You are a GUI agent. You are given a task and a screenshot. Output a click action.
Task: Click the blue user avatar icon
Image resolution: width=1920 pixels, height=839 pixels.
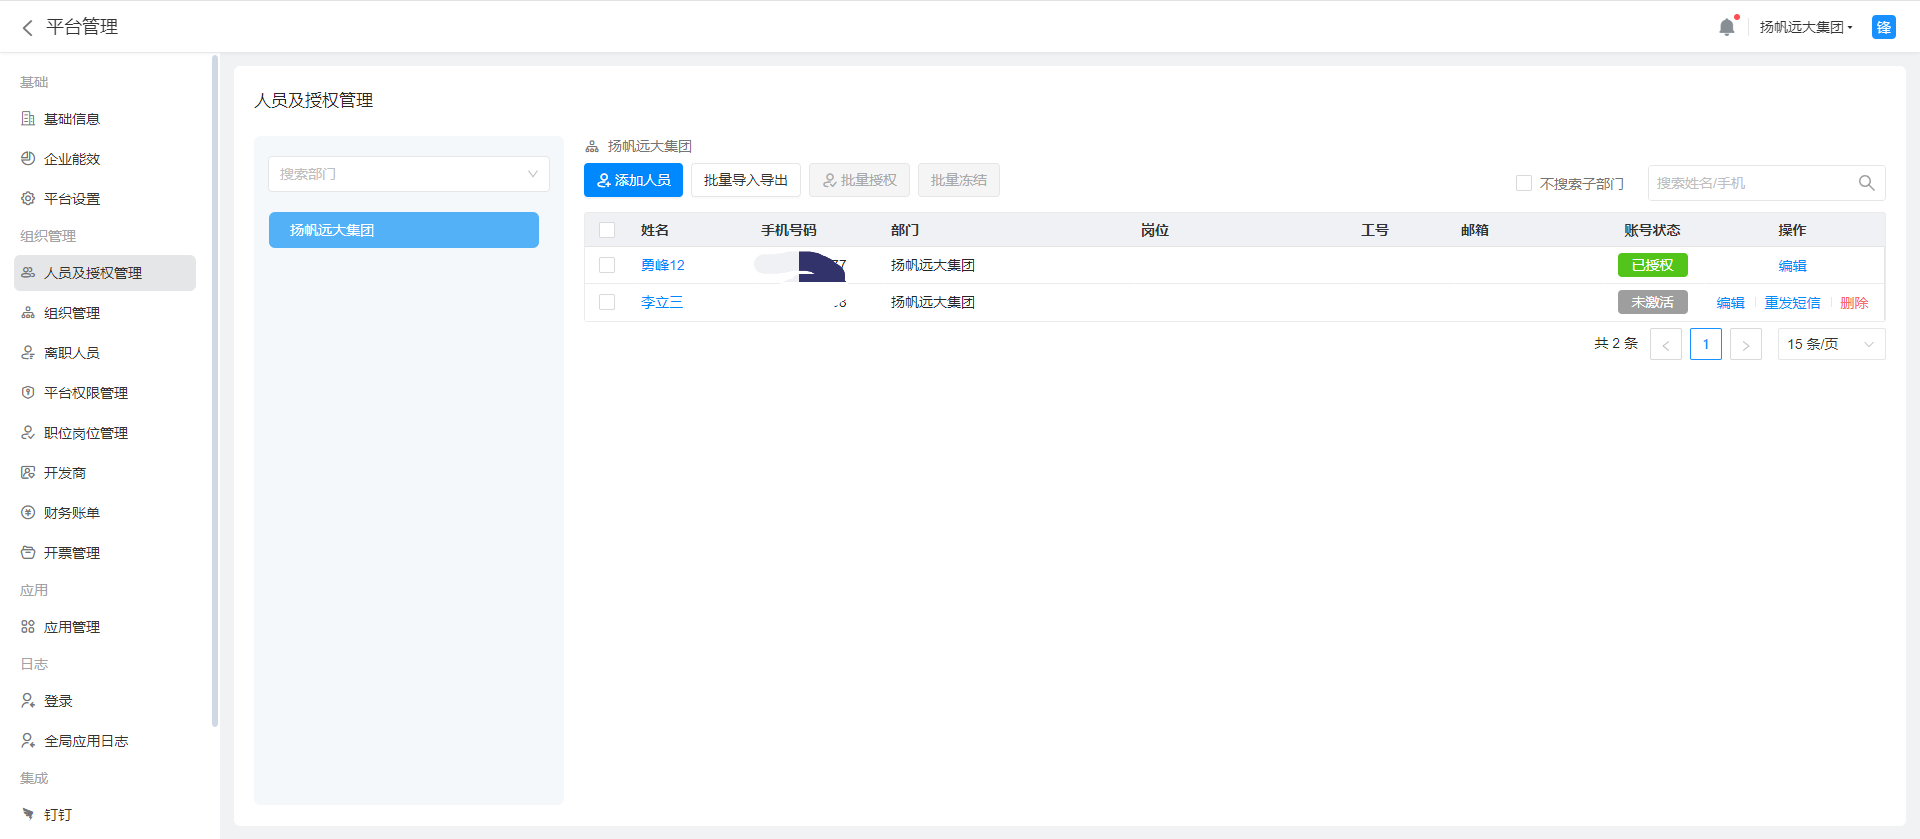1883,27
